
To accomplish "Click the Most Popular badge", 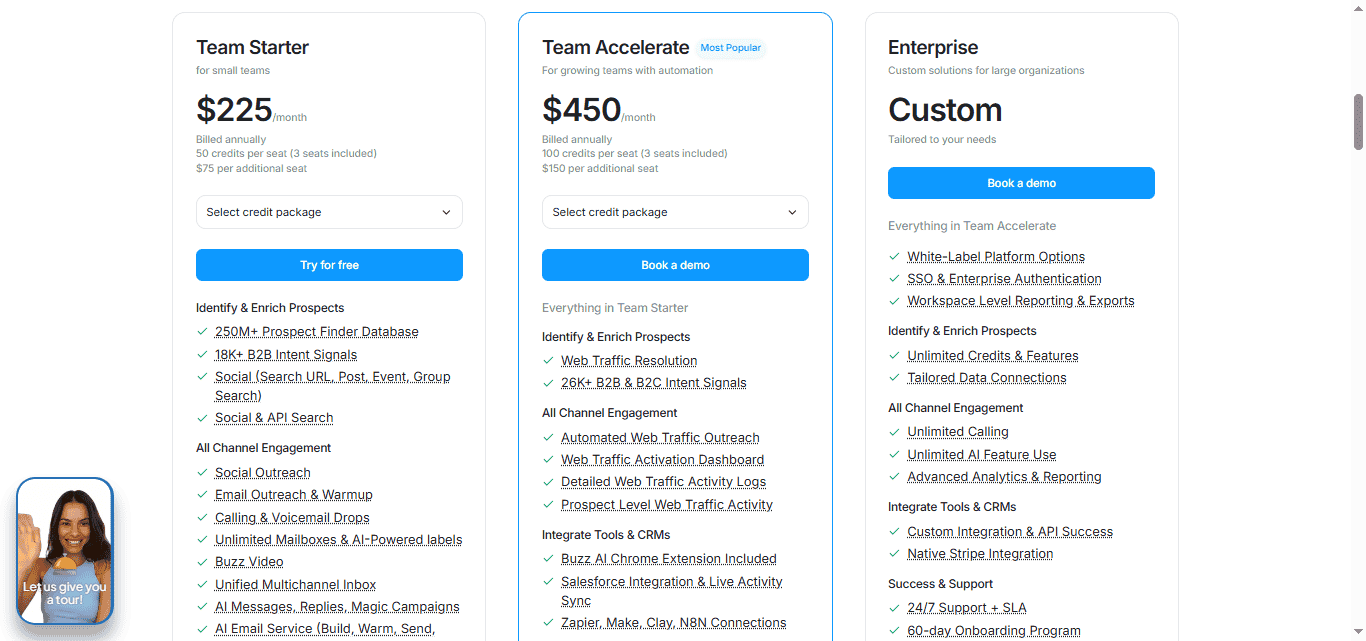I will (x=730, y=47).
